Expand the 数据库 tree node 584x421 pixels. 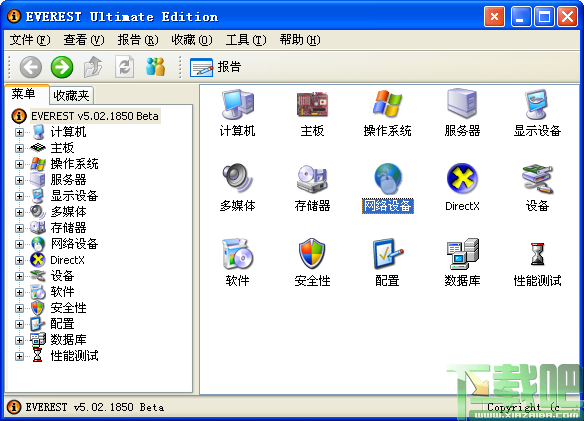19,341
